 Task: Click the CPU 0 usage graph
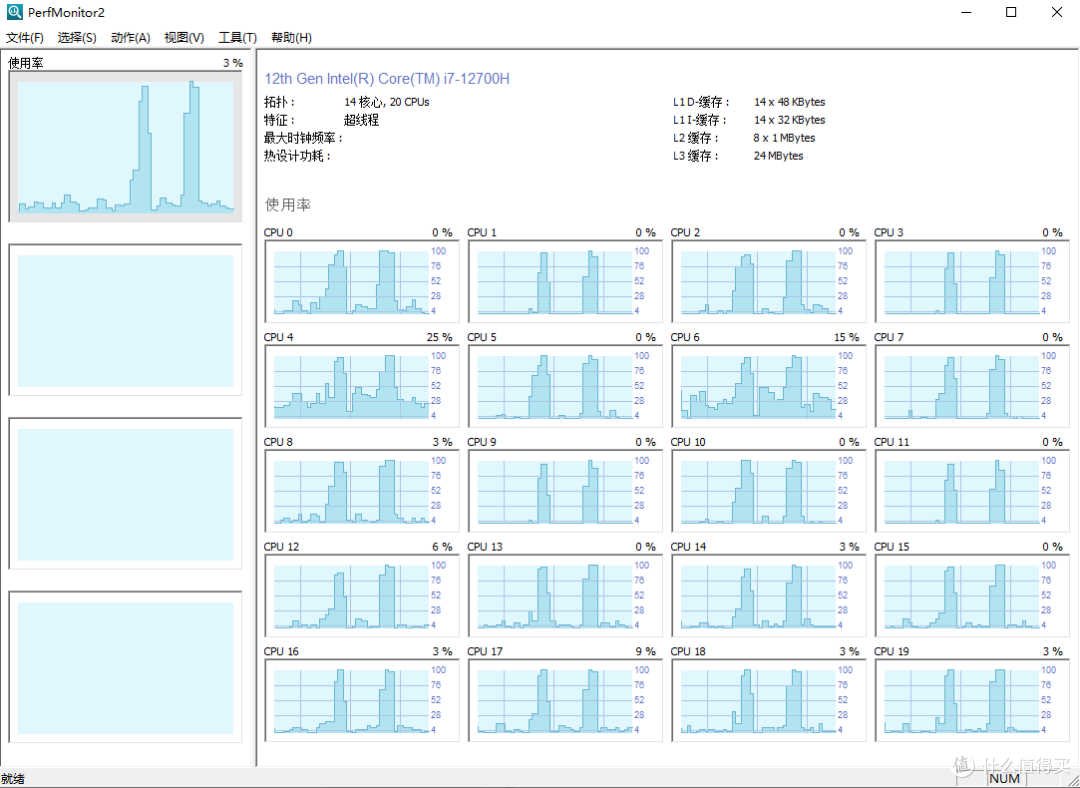[351, 281]
